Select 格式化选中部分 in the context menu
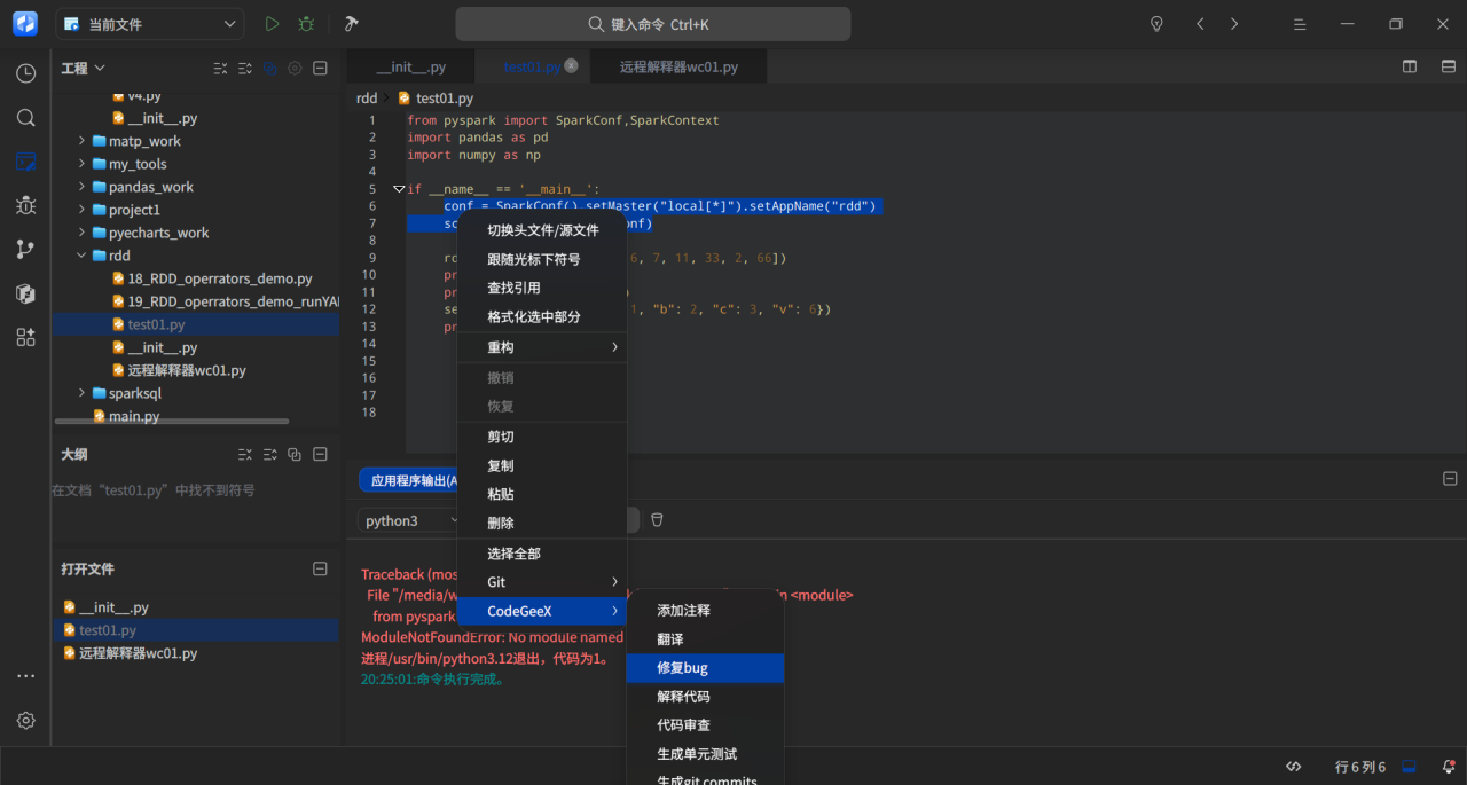The image size is (1467, 785). point(542,317)
